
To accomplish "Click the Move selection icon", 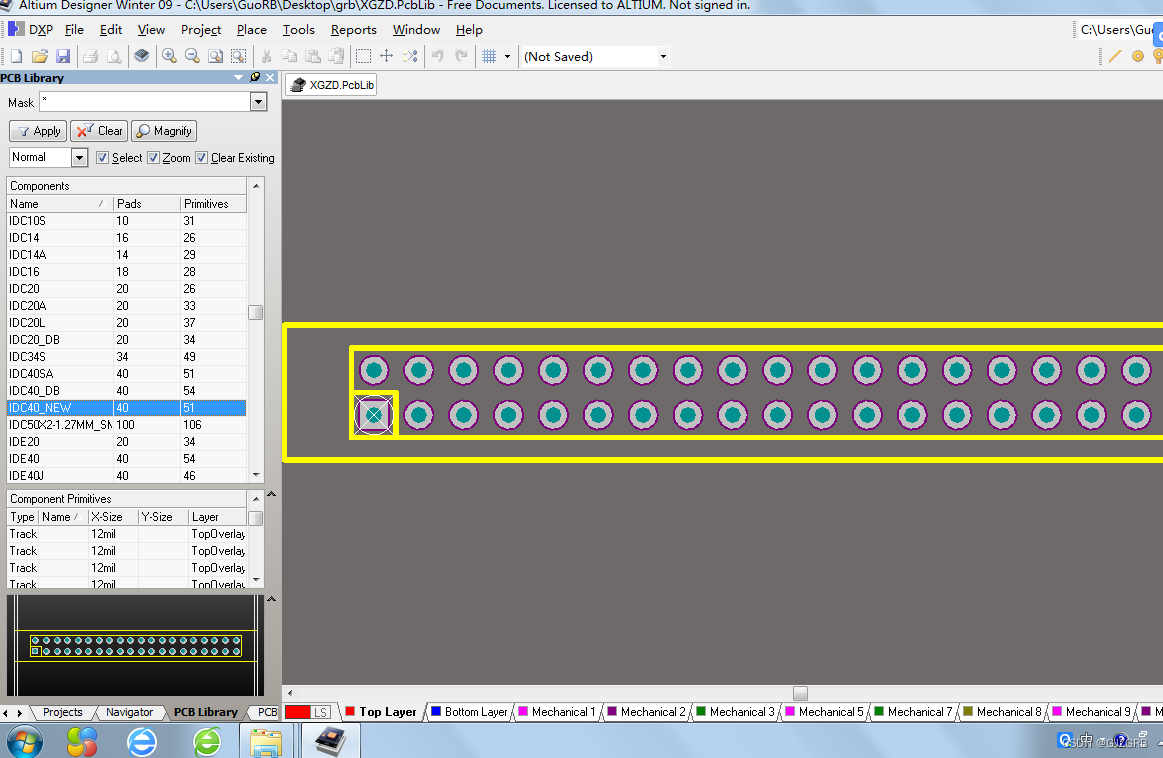I will 386,56.
